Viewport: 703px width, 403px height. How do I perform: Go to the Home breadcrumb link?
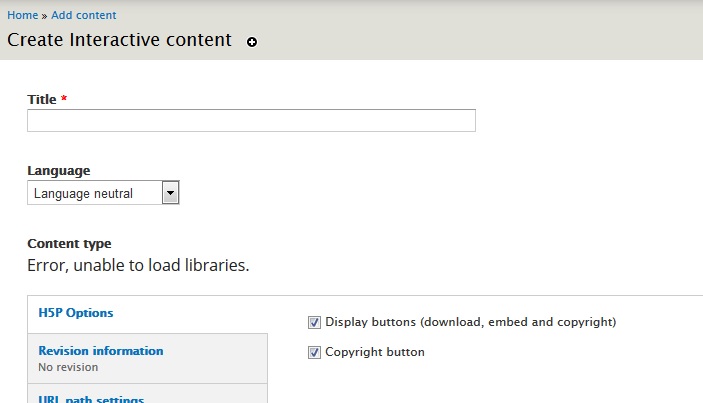pos(22,15)
